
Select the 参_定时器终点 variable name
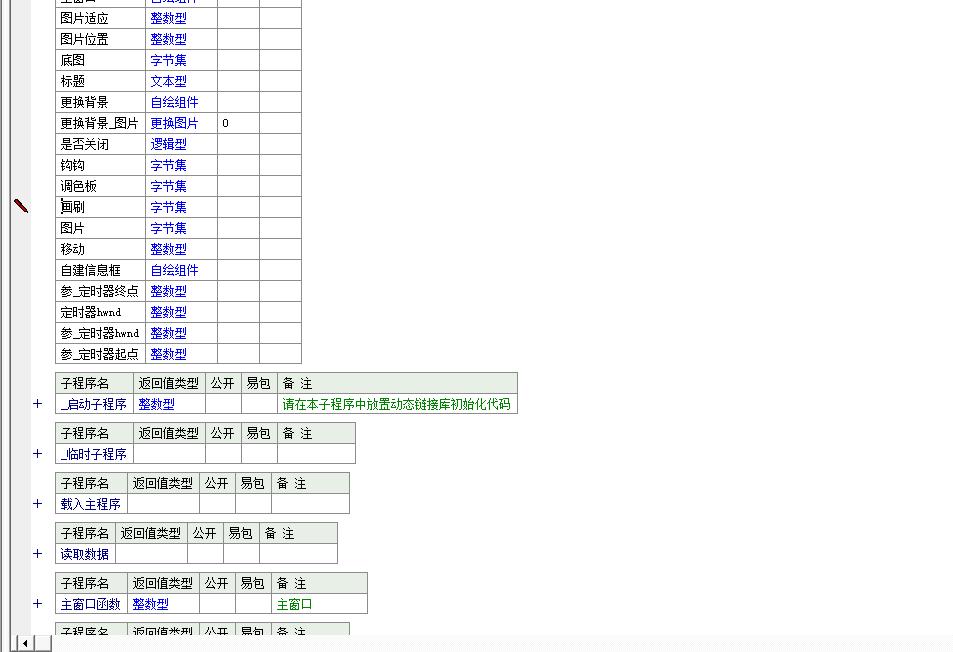99,291
